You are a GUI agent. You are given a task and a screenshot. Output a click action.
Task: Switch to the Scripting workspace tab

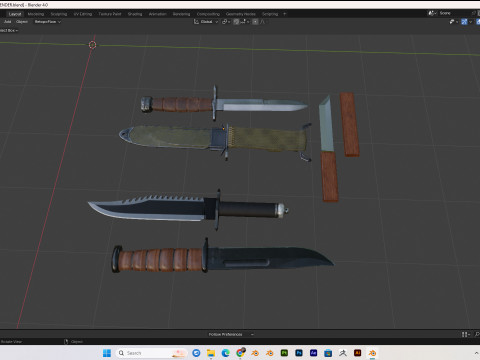coord(270,14)
